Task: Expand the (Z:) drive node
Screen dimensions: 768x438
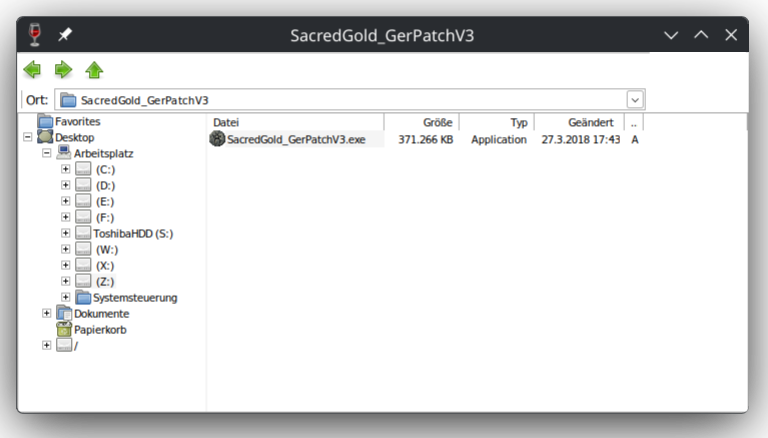Action: (x=66, y=281)
